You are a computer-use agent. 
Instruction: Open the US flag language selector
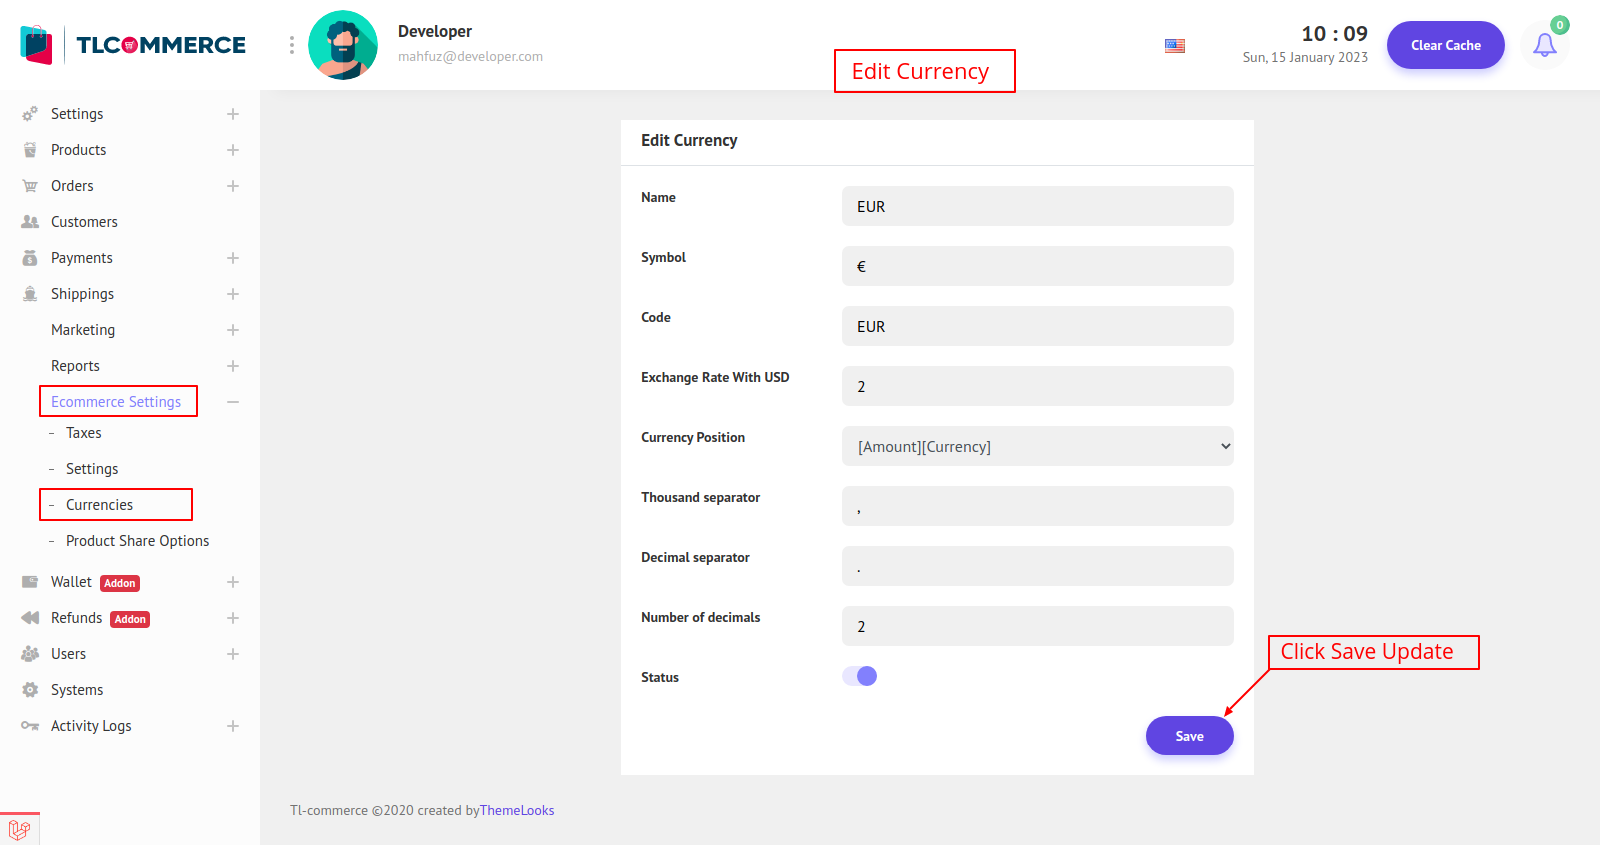pos(1175,46)
